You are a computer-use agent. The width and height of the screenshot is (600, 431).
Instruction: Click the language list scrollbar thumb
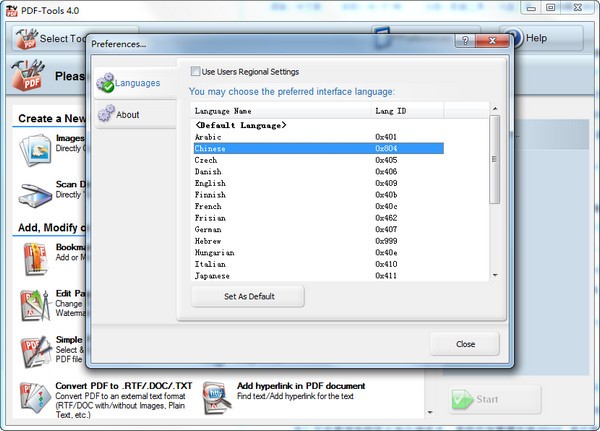click(x=495, y=159)
